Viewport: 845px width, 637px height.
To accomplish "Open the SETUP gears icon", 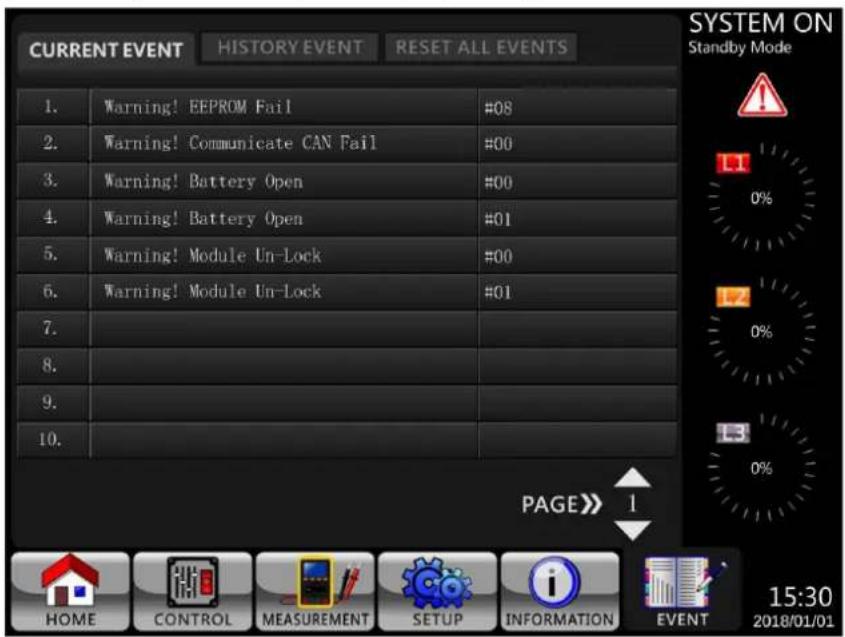I will click(x=437, y=591).
